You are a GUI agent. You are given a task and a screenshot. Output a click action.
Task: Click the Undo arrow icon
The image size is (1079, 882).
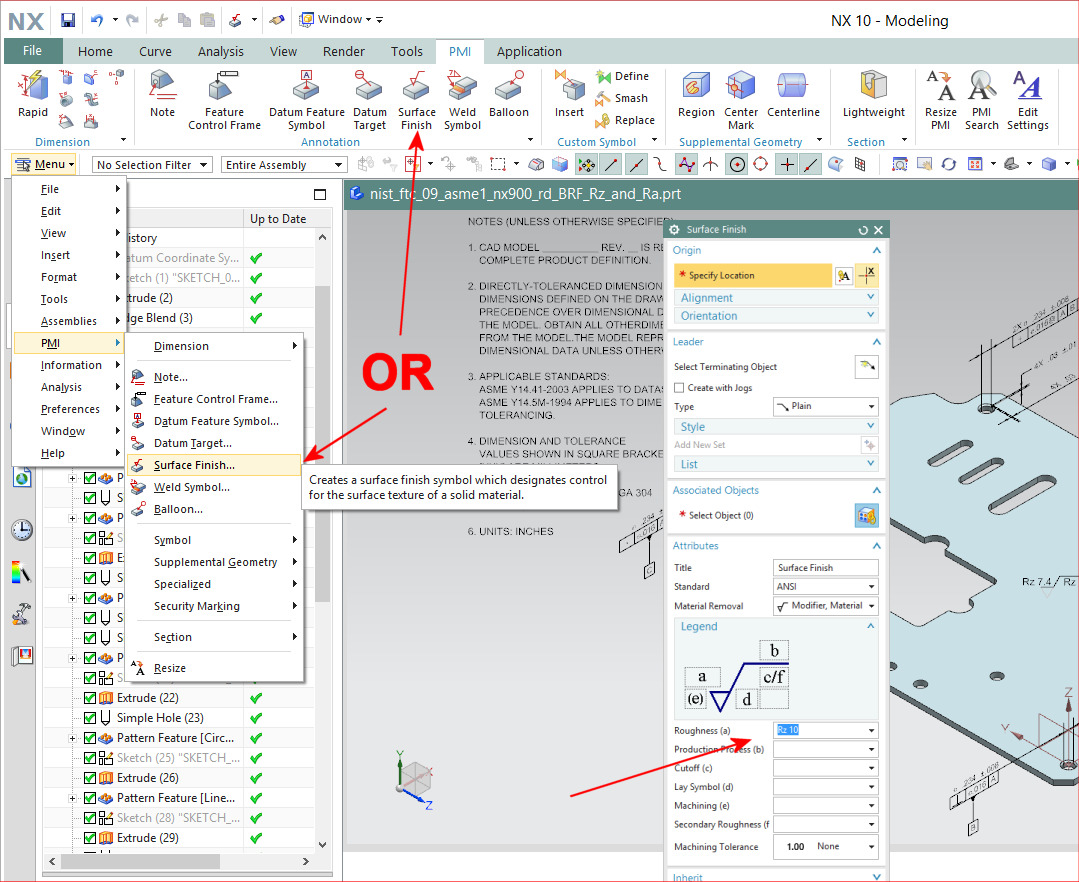coord(97,20)
